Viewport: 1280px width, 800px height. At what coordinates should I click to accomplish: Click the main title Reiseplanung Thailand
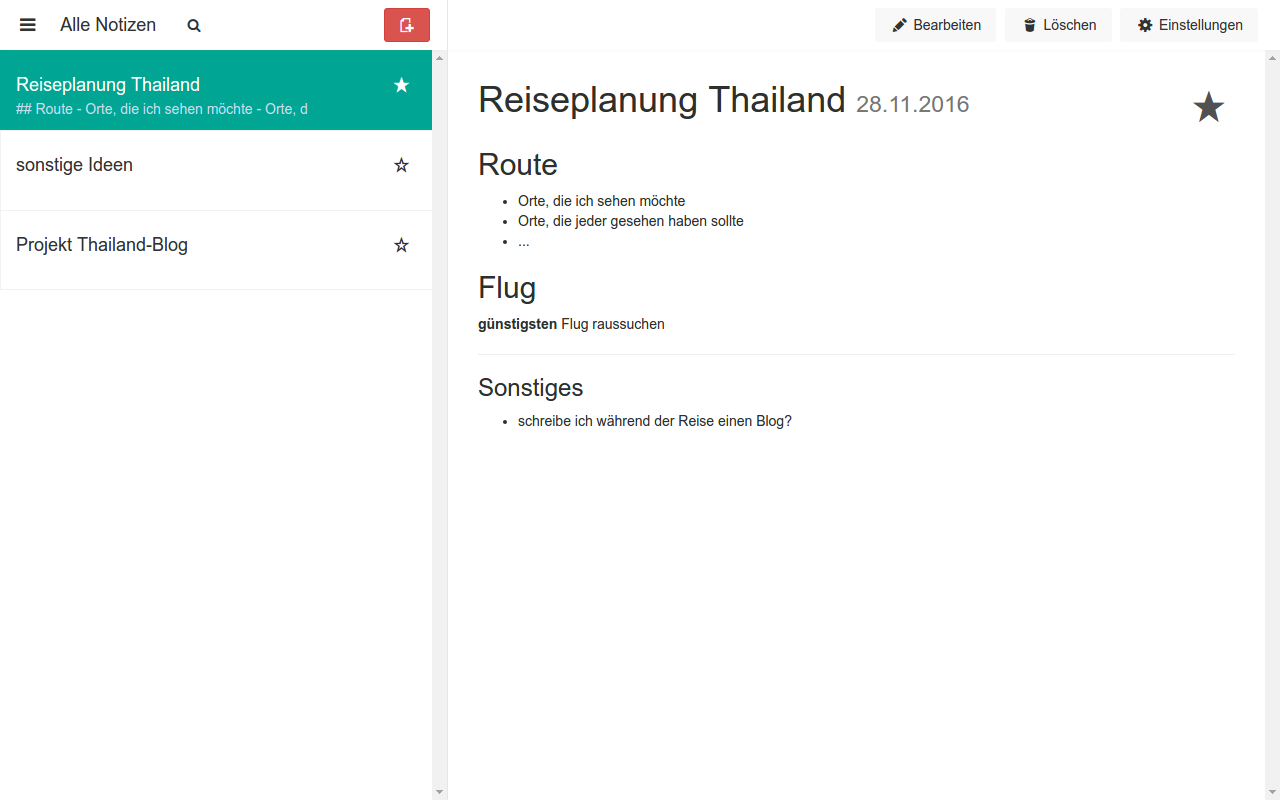662,100
